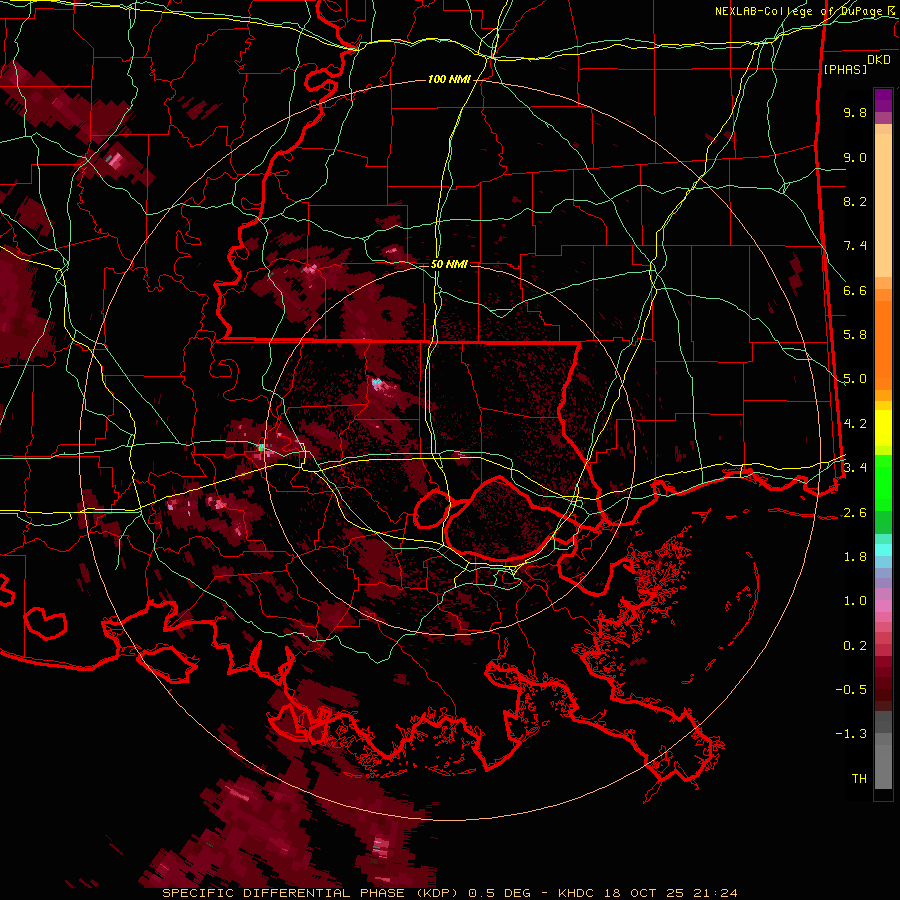The height and width of the screenshot is (900, 900).
Task: Pick the pink band near 1.0
Action: [x=883, y=606]
